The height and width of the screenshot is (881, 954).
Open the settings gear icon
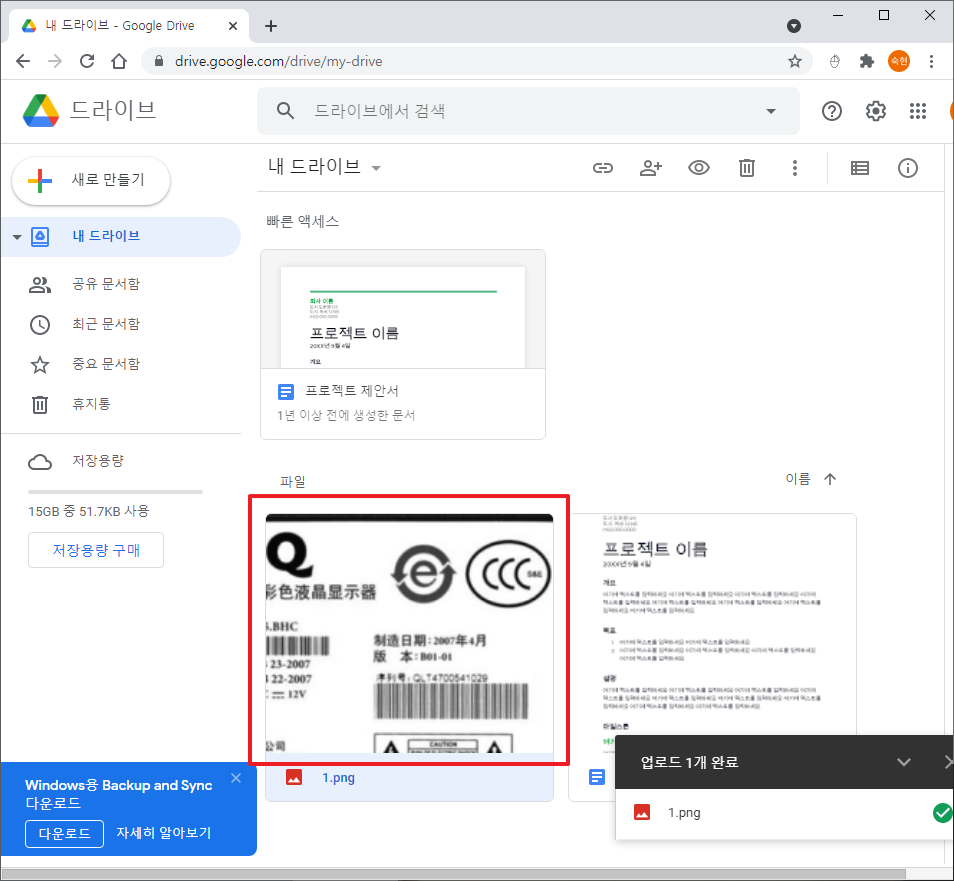876,111
